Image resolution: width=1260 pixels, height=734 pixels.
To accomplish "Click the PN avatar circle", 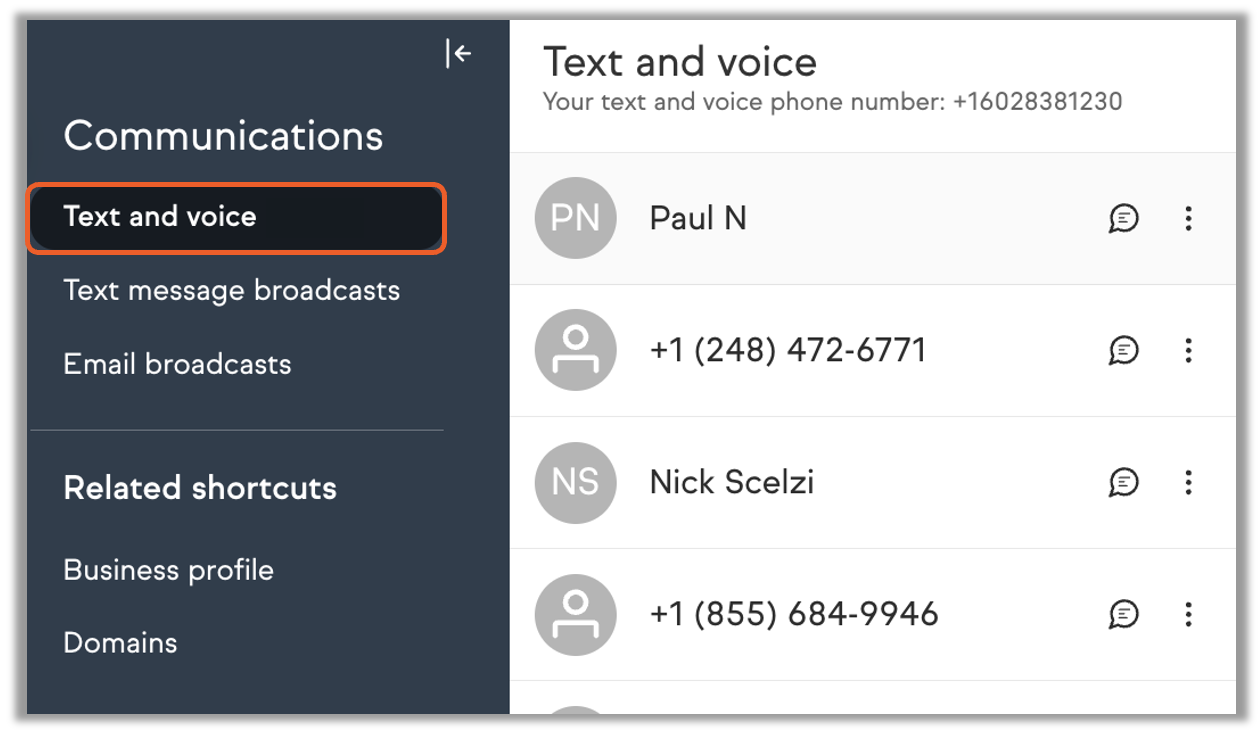I will click(575, 218).
